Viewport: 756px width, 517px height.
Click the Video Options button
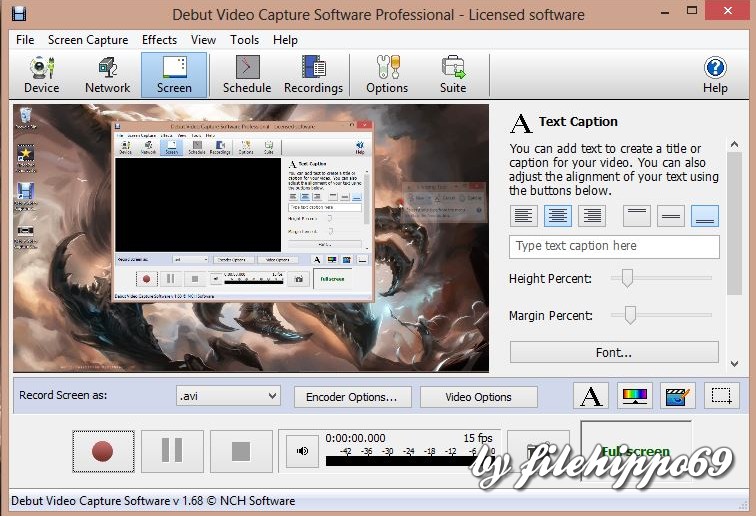click(x=478, y=397)
